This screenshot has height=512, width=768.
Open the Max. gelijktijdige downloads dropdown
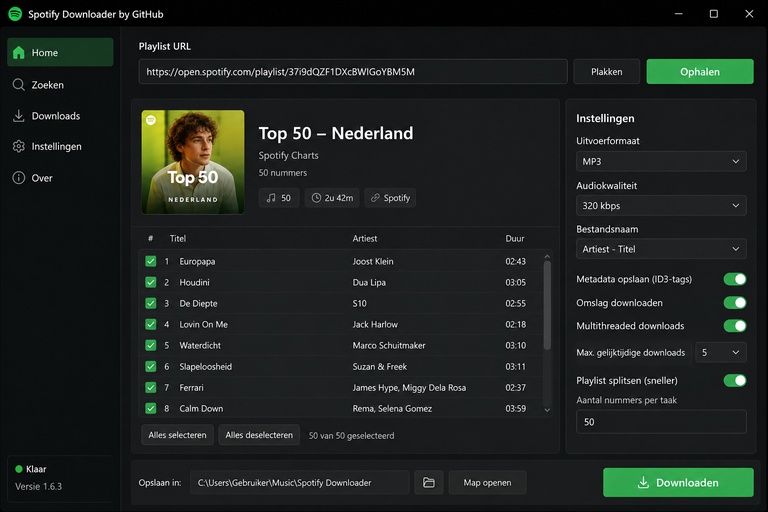click(x=720, y=352)
